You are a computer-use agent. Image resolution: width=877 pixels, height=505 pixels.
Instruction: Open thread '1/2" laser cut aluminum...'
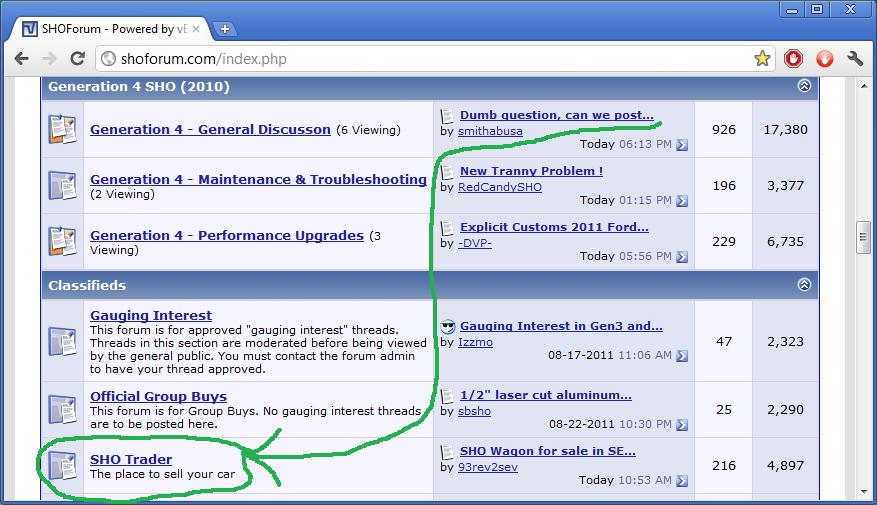[x=546, y=395]
